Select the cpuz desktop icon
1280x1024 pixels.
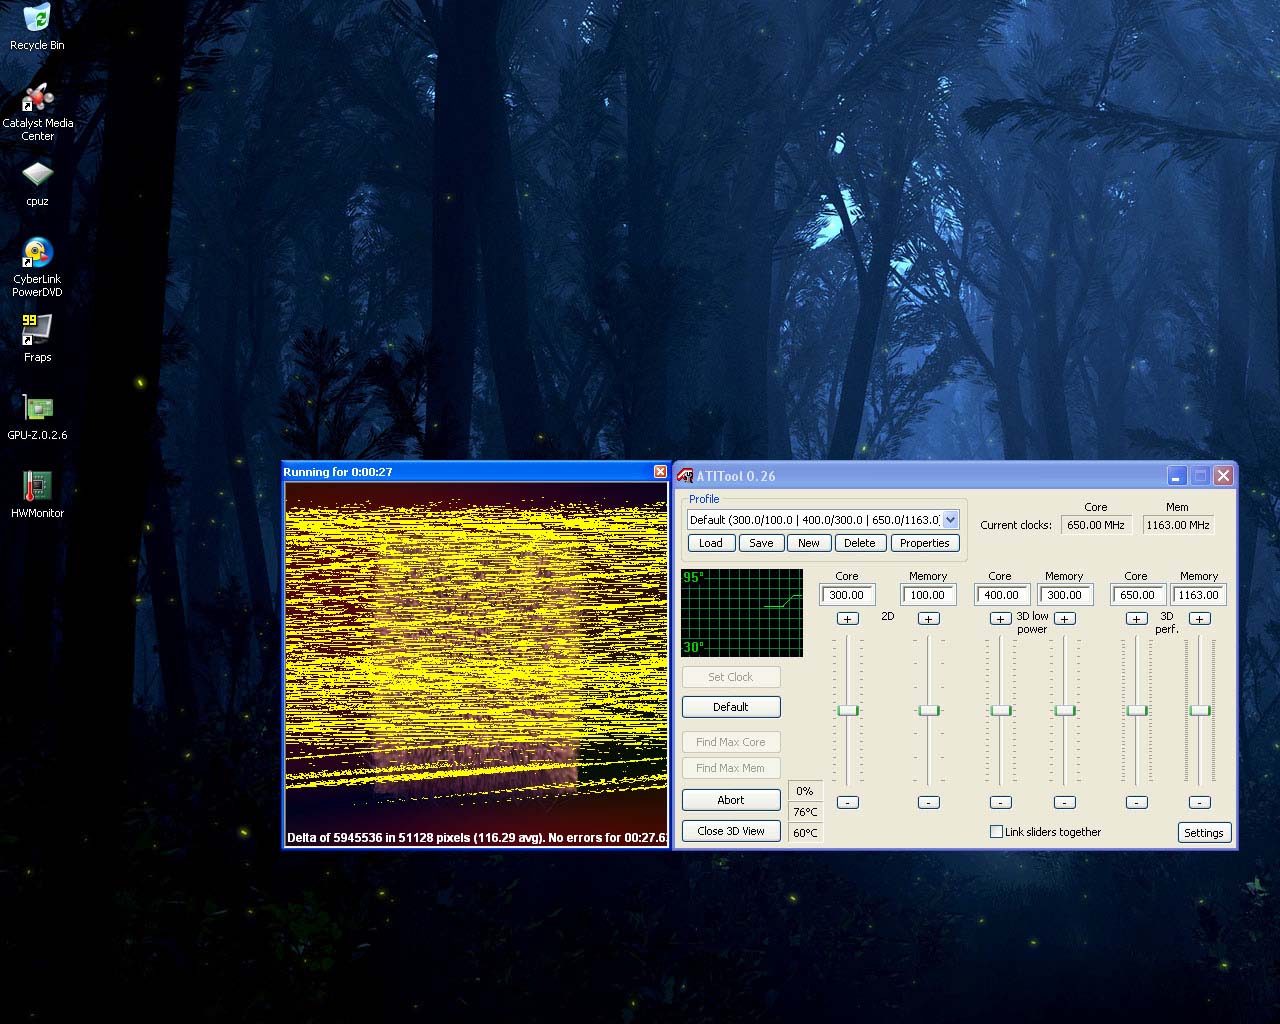pos(37,182)
